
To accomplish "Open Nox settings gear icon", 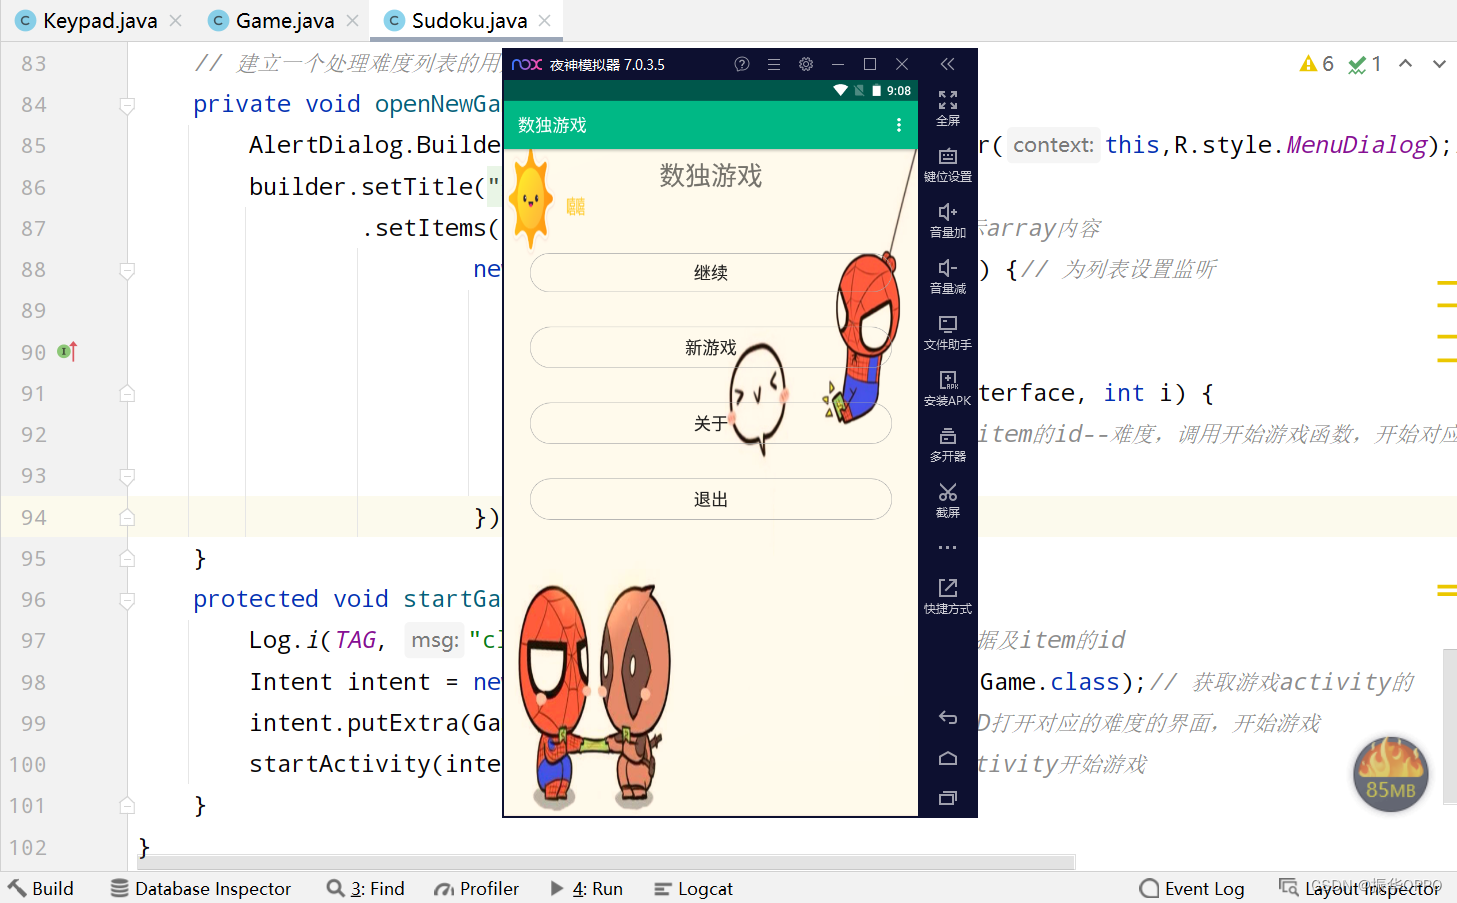I will click(x=806, y=64).
